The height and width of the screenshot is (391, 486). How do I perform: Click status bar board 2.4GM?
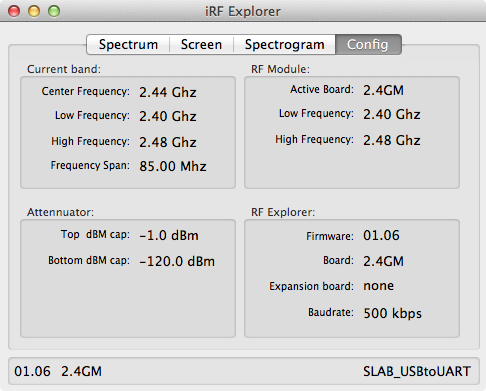pos(81,371)
